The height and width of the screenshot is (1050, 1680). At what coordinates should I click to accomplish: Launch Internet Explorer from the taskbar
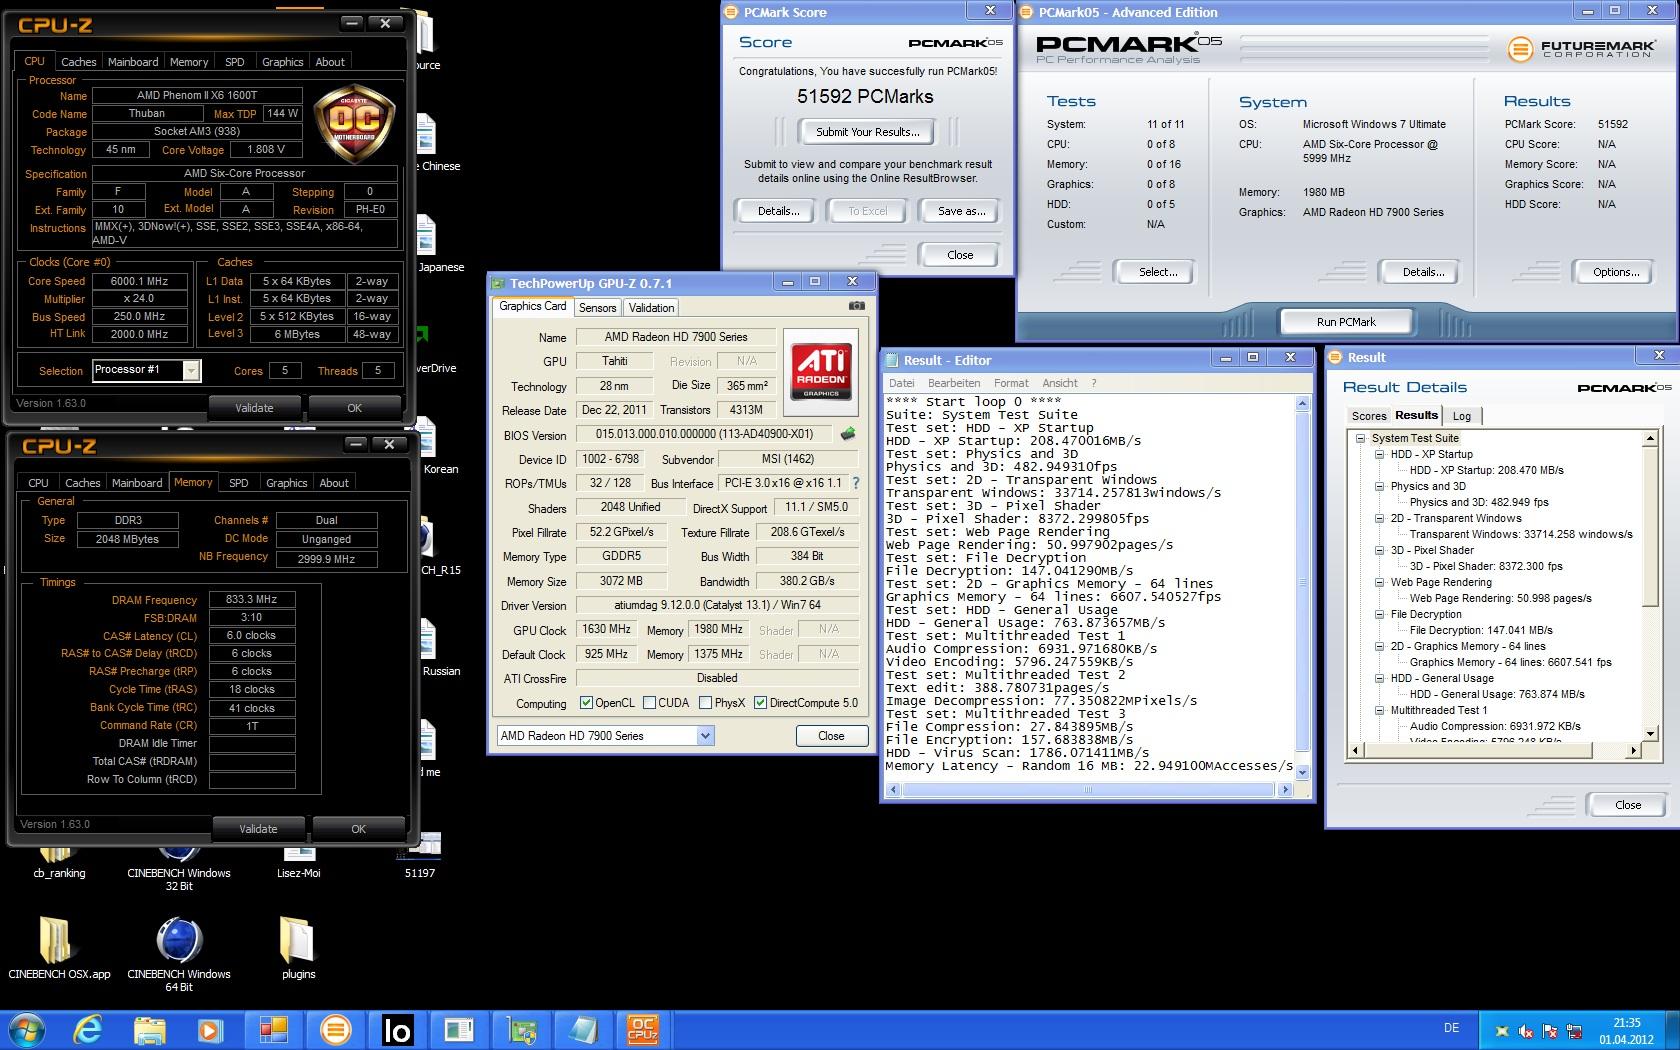pyautogui.click(x=89, y=1030)
